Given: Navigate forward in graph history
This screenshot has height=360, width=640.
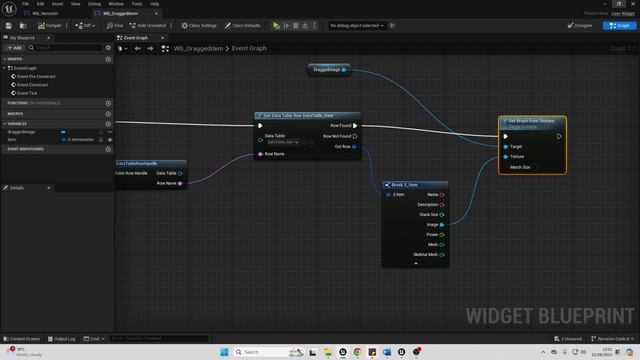Looking at the screenshot, I should 151,49.
